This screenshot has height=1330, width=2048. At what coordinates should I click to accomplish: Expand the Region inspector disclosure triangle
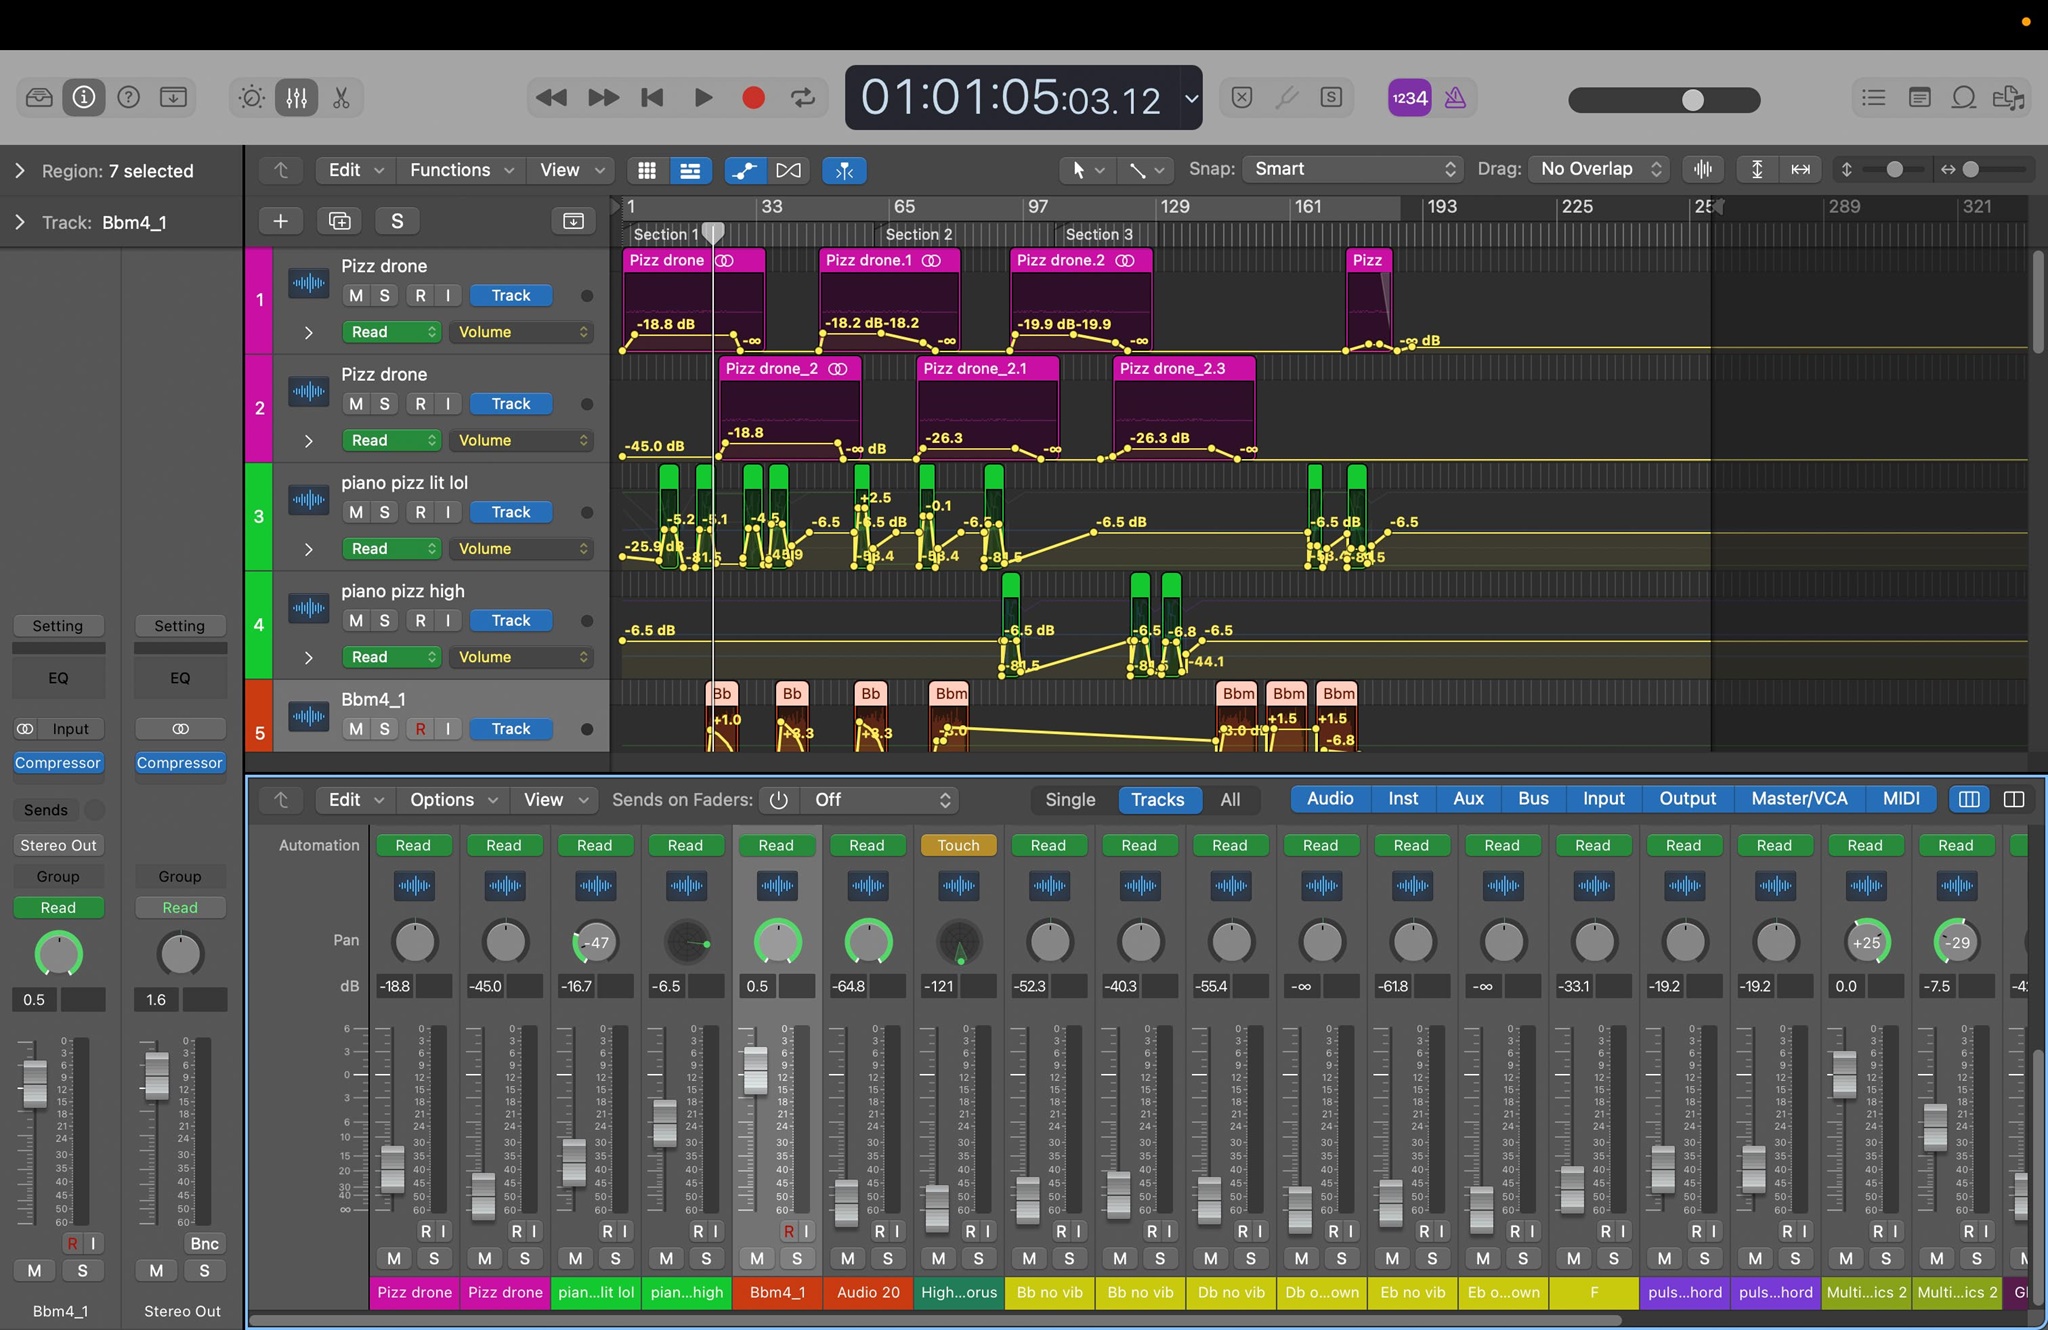pos(19,171)
